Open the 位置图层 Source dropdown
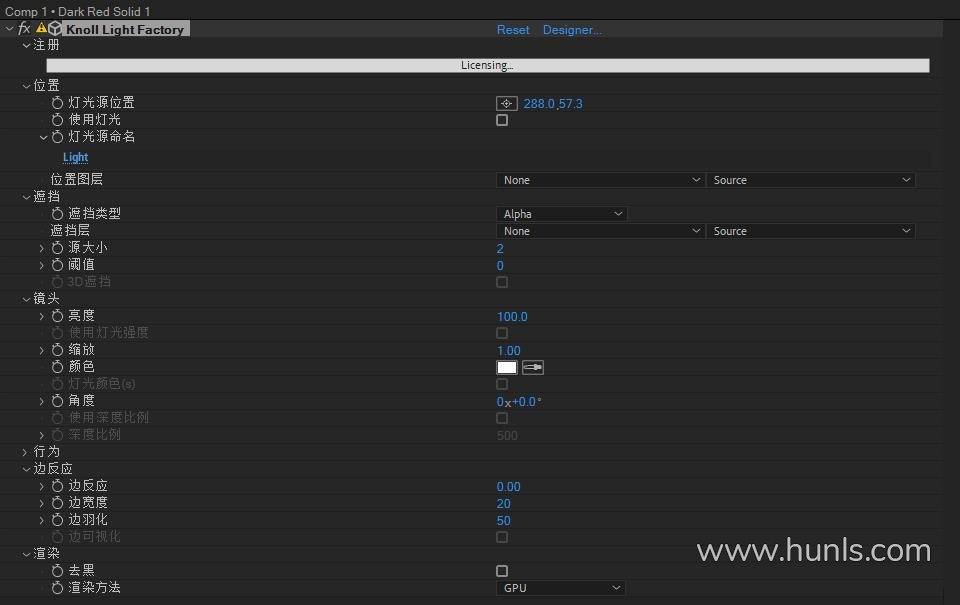This screenshot has width=960, height=605. (x=811, y=180)
